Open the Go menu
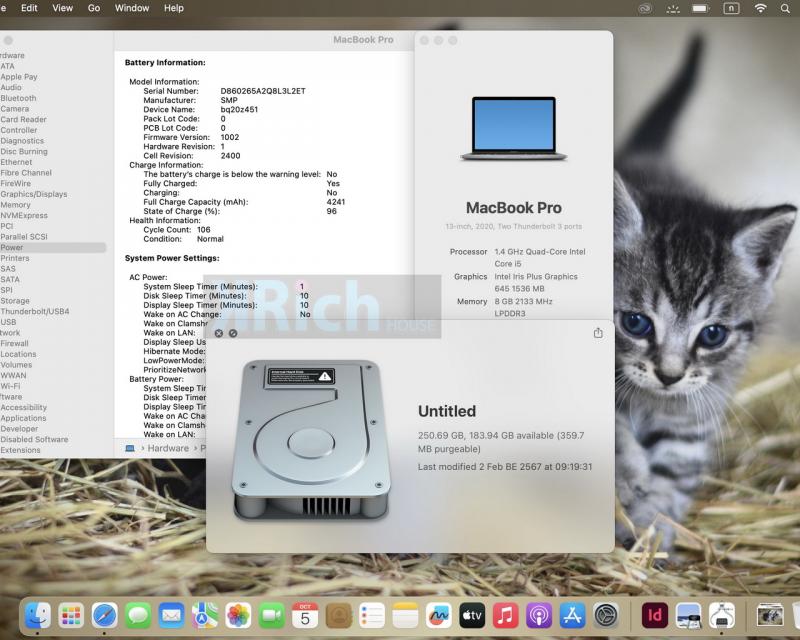 [x=94, y=8]
